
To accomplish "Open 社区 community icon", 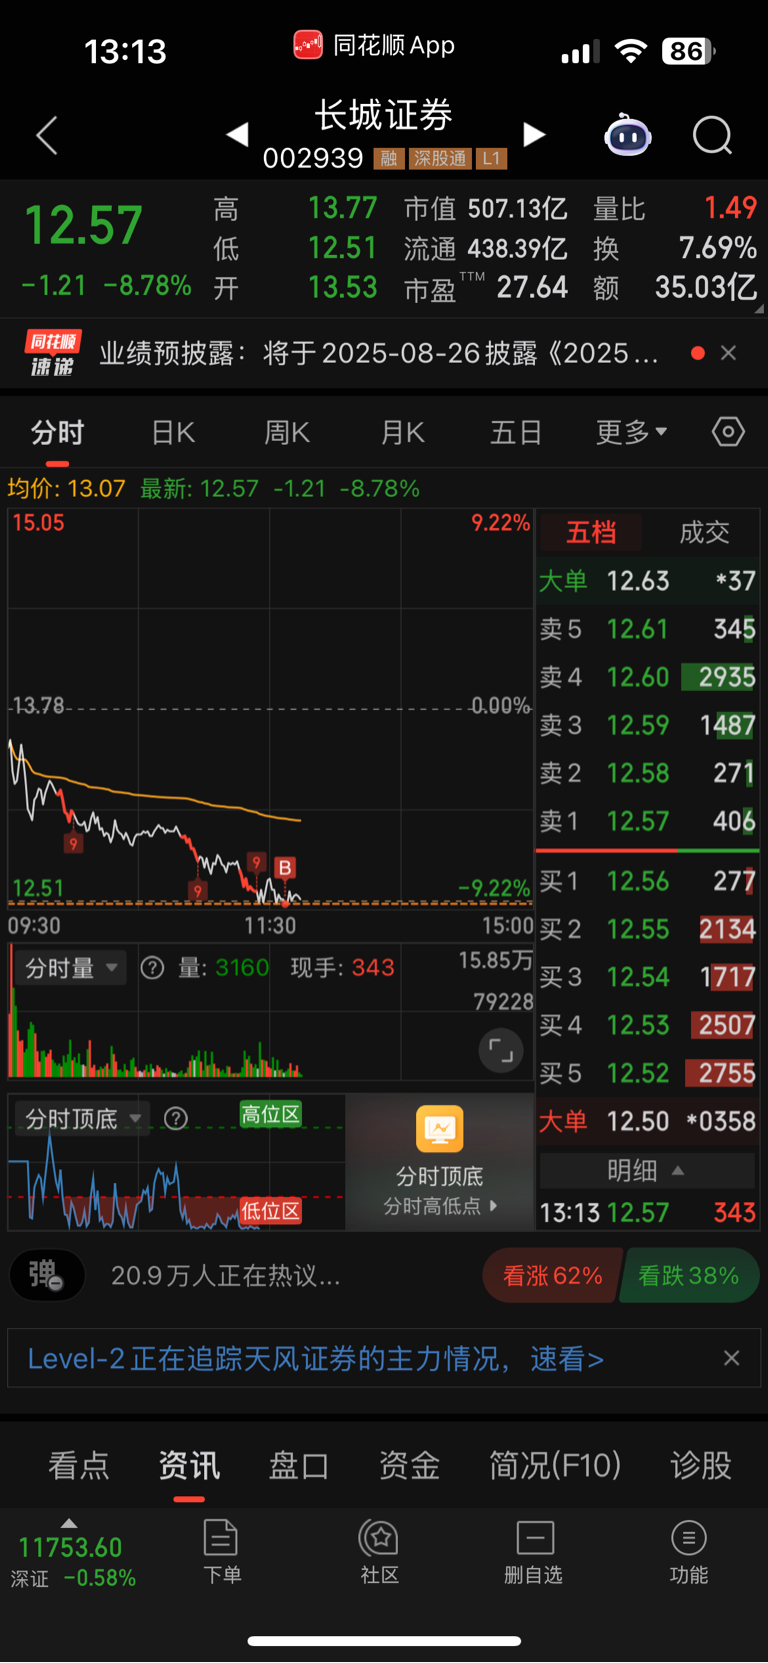I will (x=379, y=1552).
